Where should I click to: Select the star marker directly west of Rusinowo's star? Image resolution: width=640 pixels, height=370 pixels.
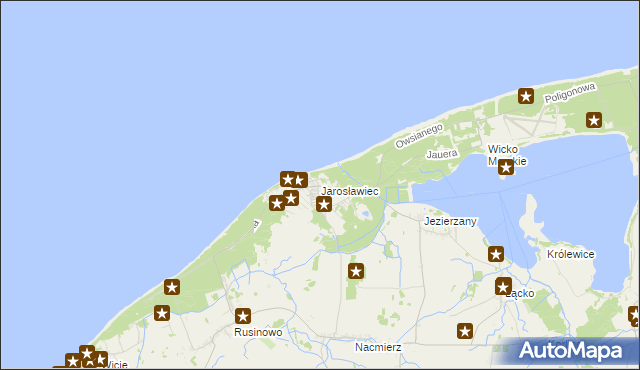(x=162, y=313)
